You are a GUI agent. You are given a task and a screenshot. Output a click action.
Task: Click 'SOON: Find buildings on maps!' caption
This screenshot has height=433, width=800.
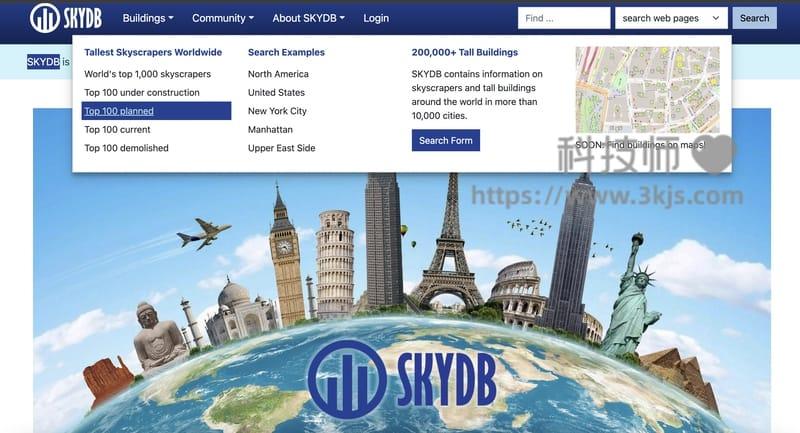point(640,145)
